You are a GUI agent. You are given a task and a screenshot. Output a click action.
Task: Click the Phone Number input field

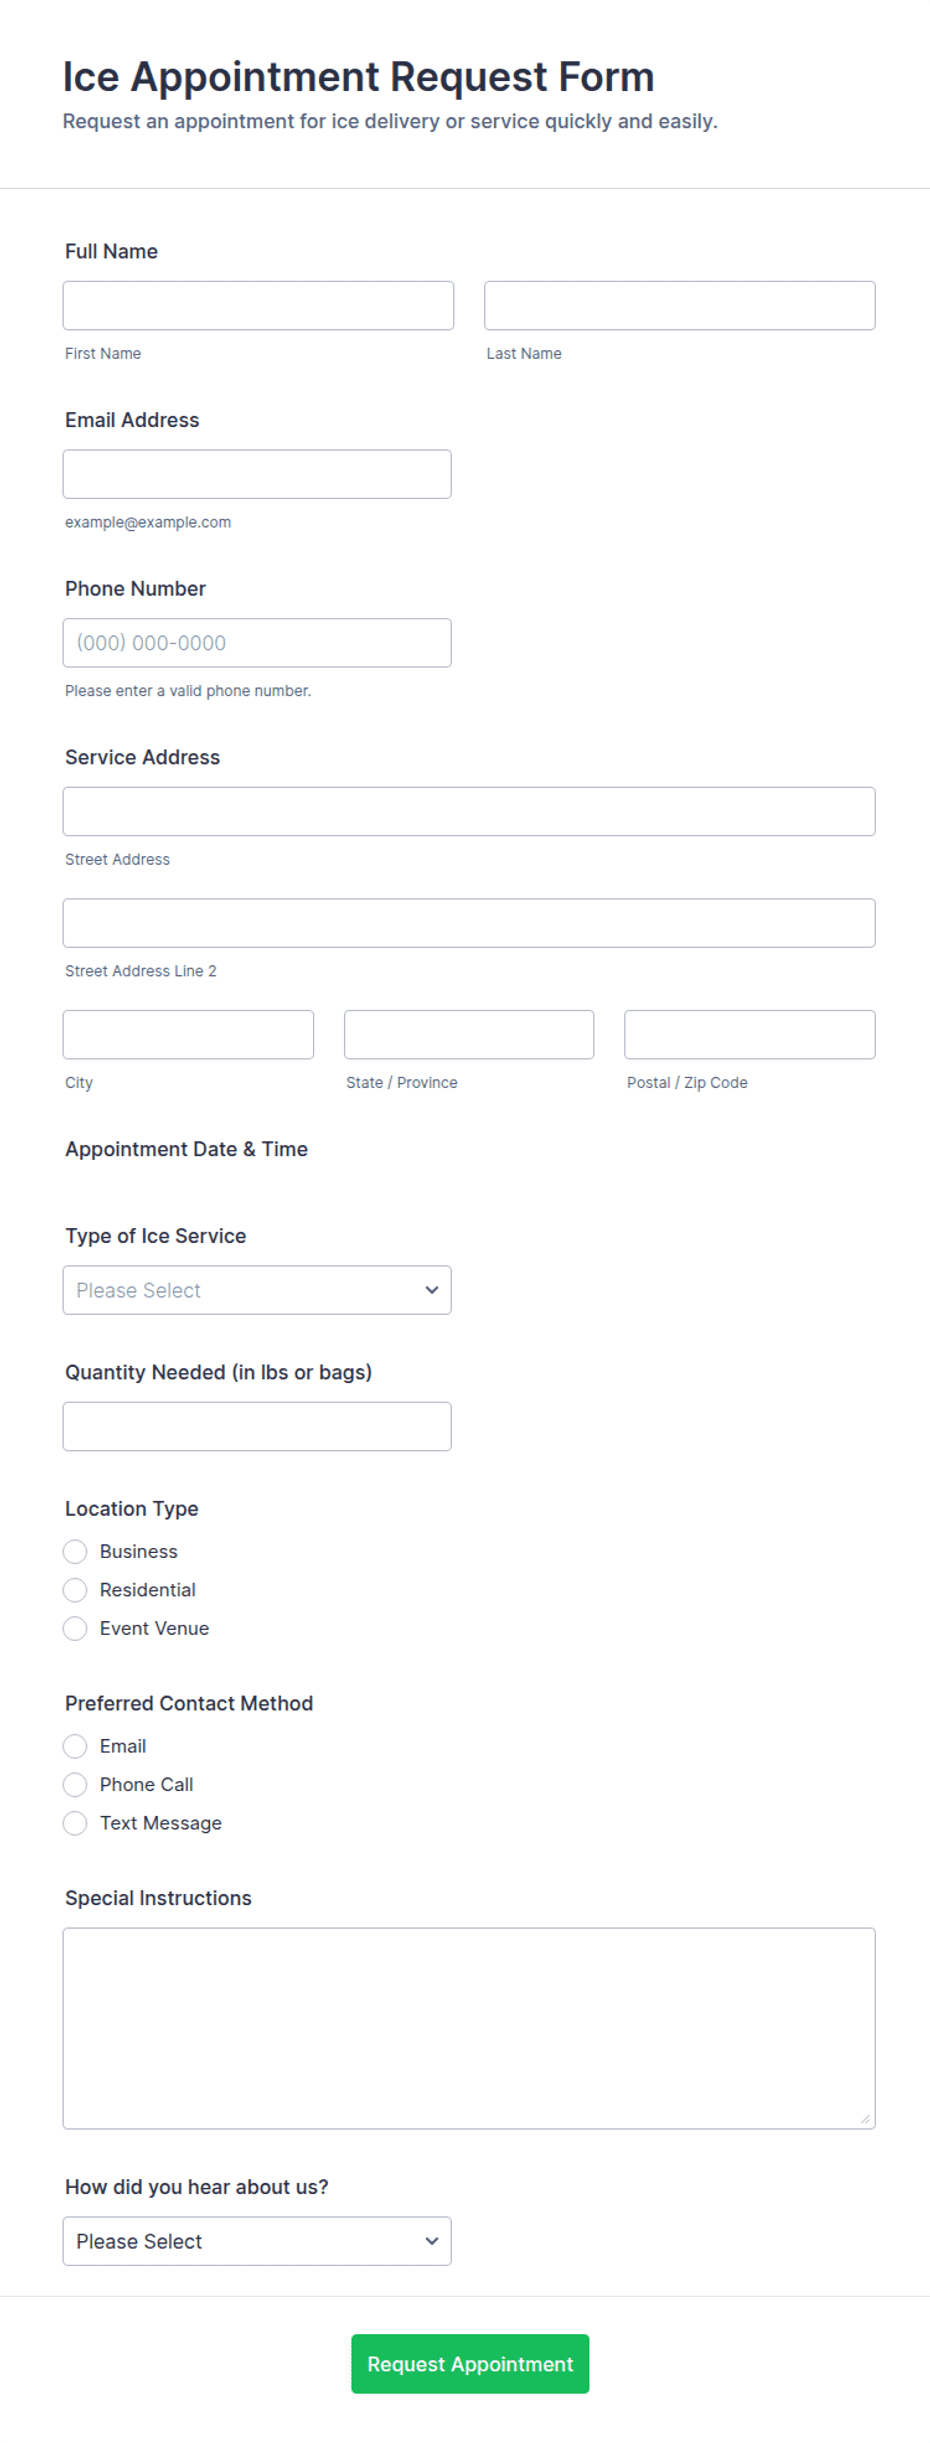tap(257, 643)
